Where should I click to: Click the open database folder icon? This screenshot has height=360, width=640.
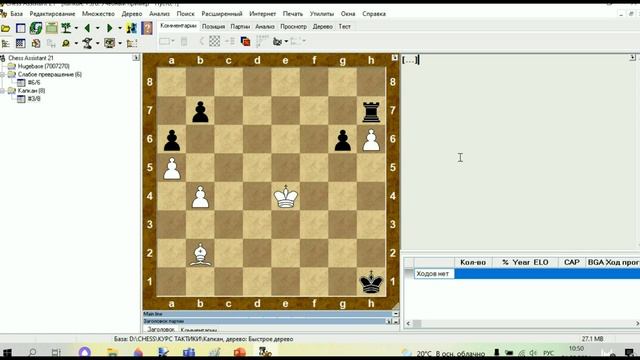6,28
